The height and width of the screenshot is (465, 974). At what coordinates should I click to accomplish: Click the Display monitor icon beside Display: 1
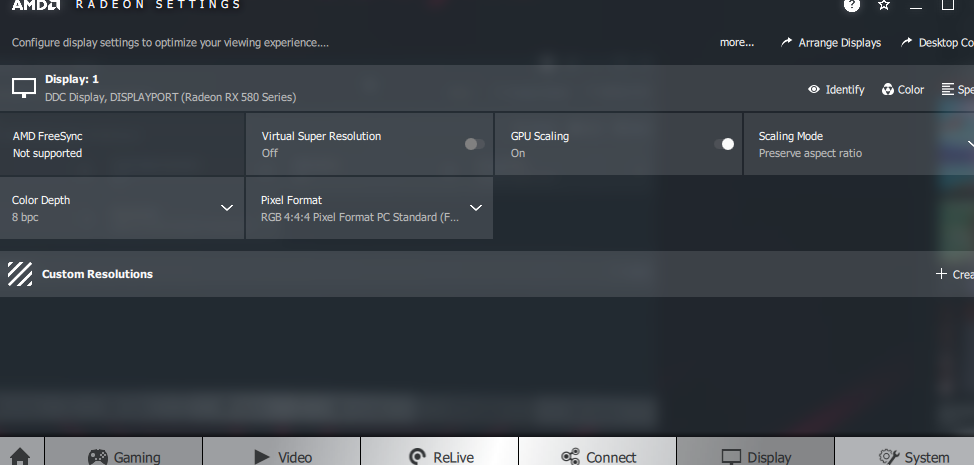click(24, 88)
